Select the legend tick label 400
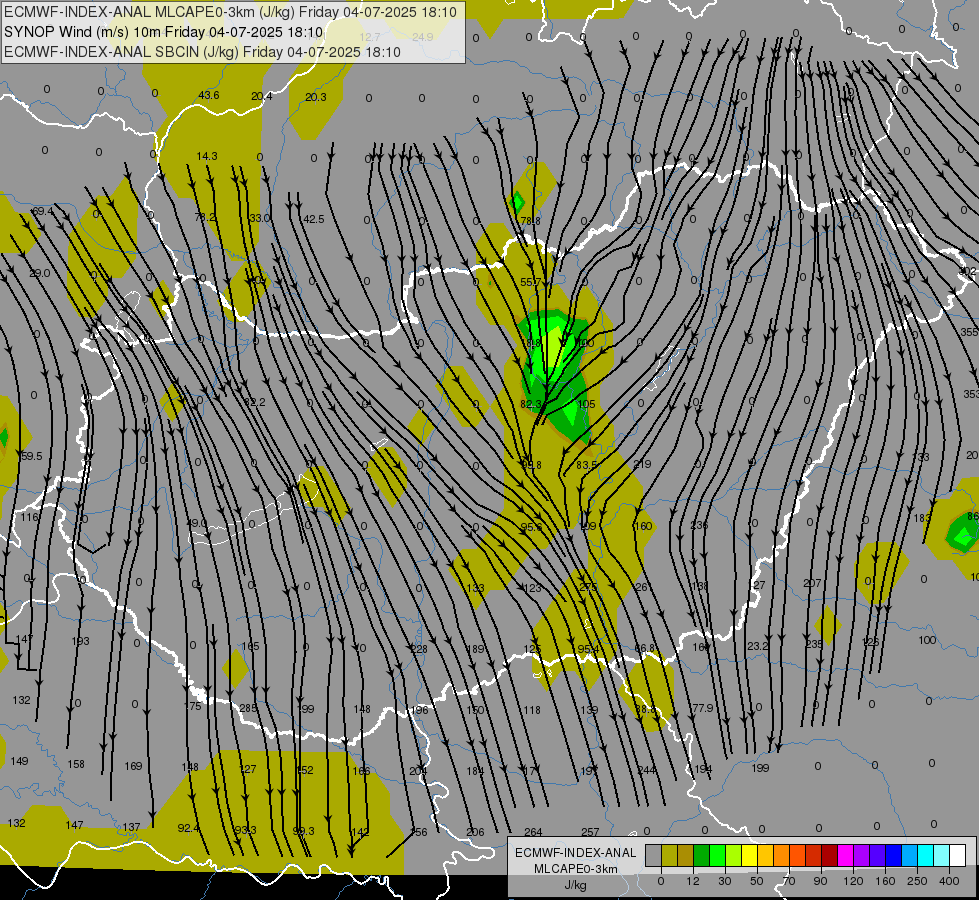Viewport: 979px width, 900px height. click(949, 881)
